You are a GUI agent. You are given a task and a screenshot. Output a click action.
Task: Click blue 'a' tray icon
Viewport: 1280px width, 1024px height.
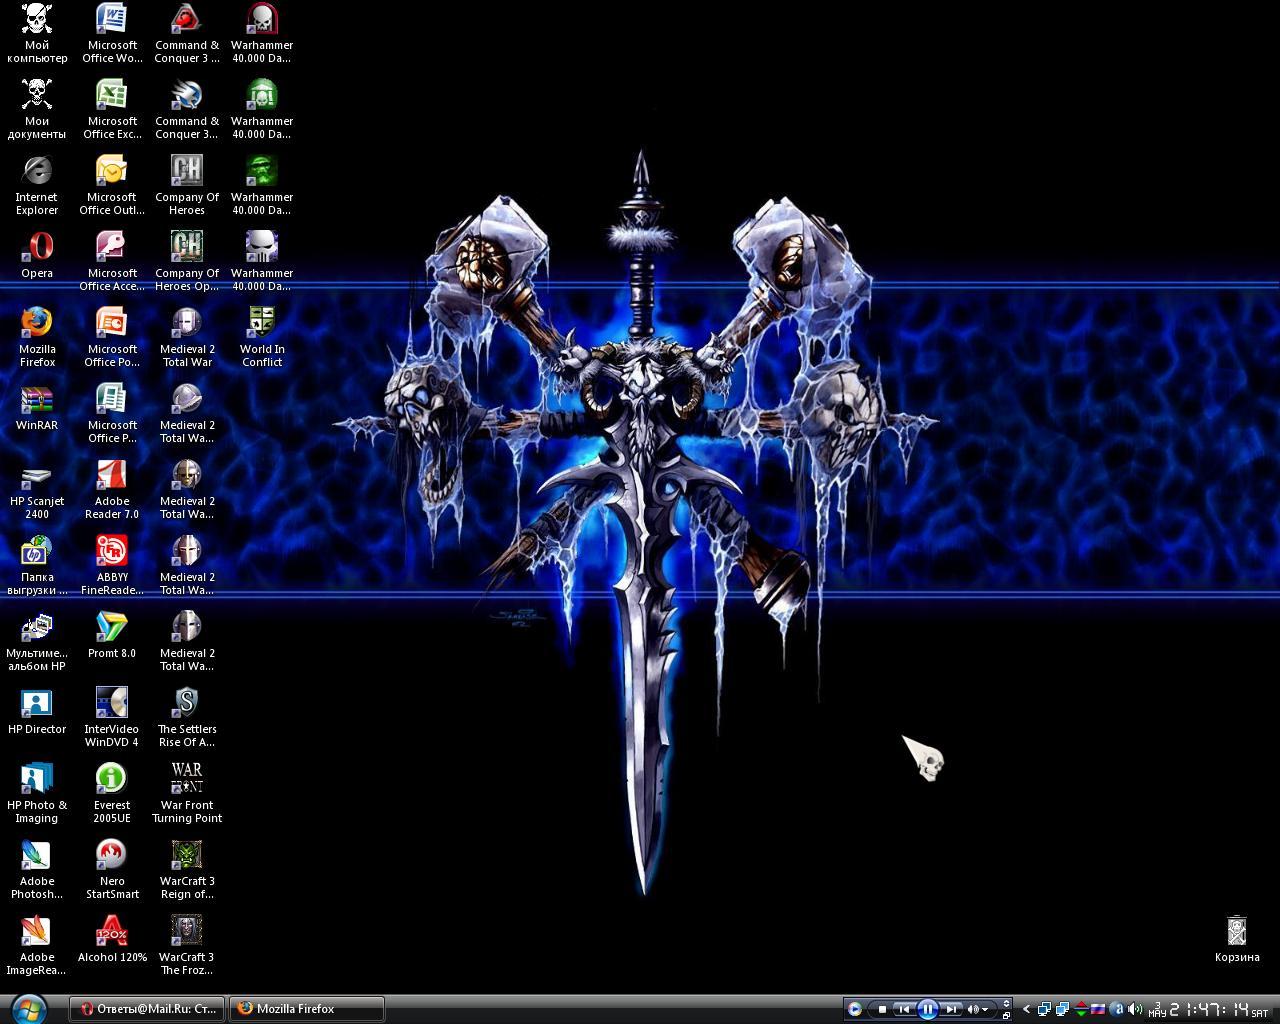(1117, 1009)
